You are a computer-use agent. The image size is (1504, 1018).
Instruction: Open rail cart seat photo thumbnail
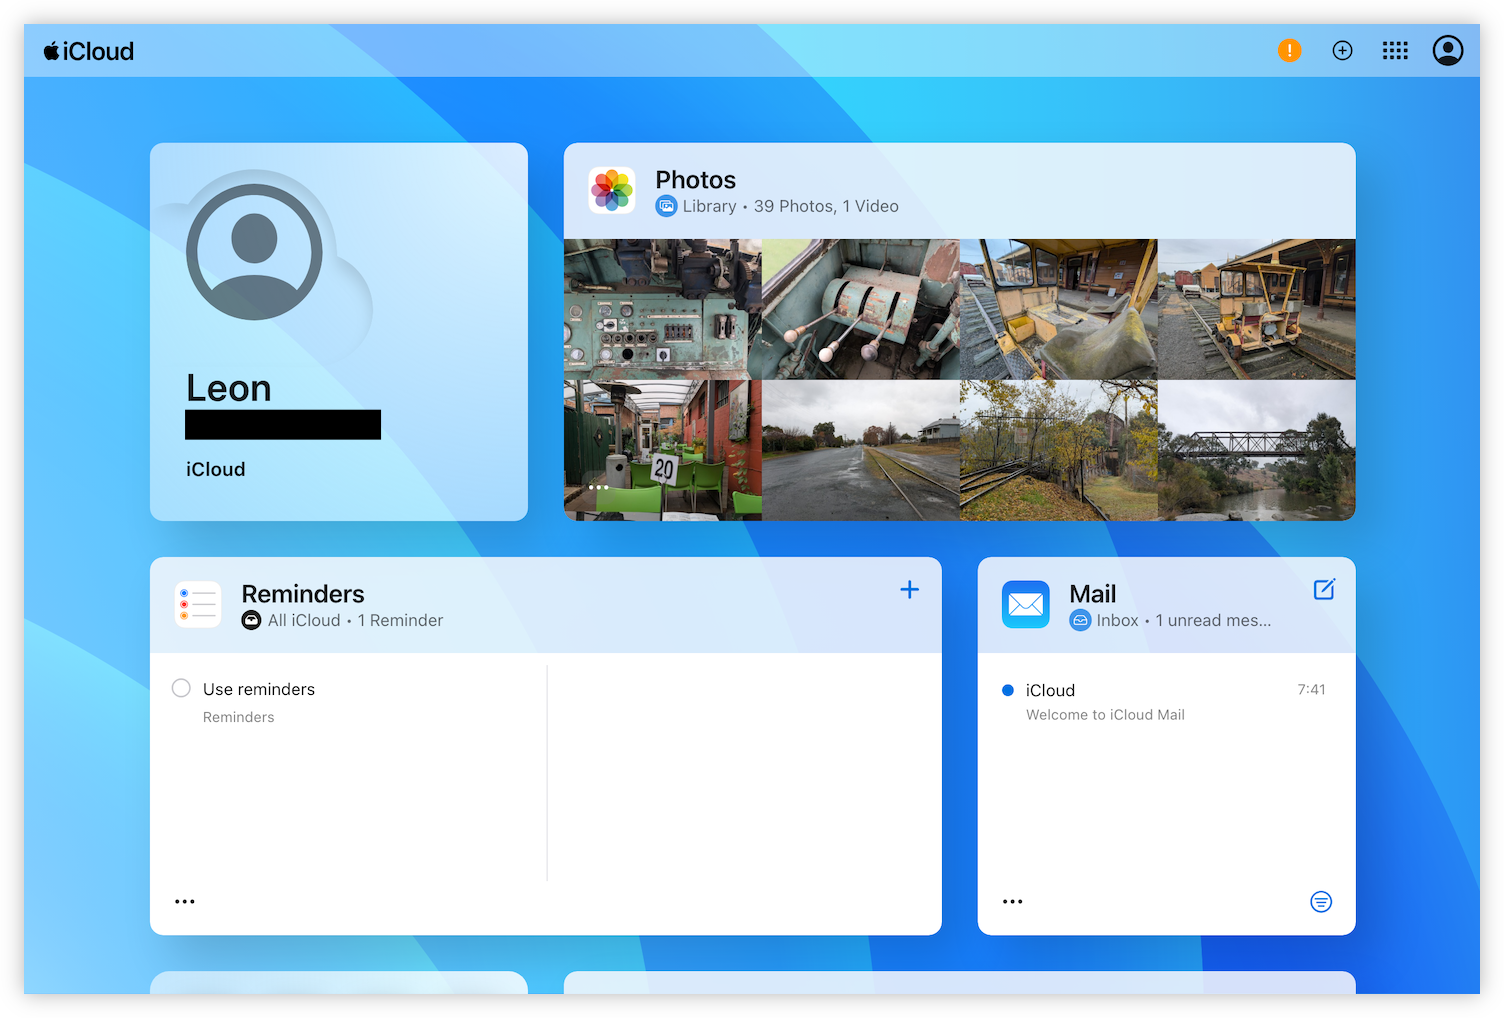pos(1059,309)
